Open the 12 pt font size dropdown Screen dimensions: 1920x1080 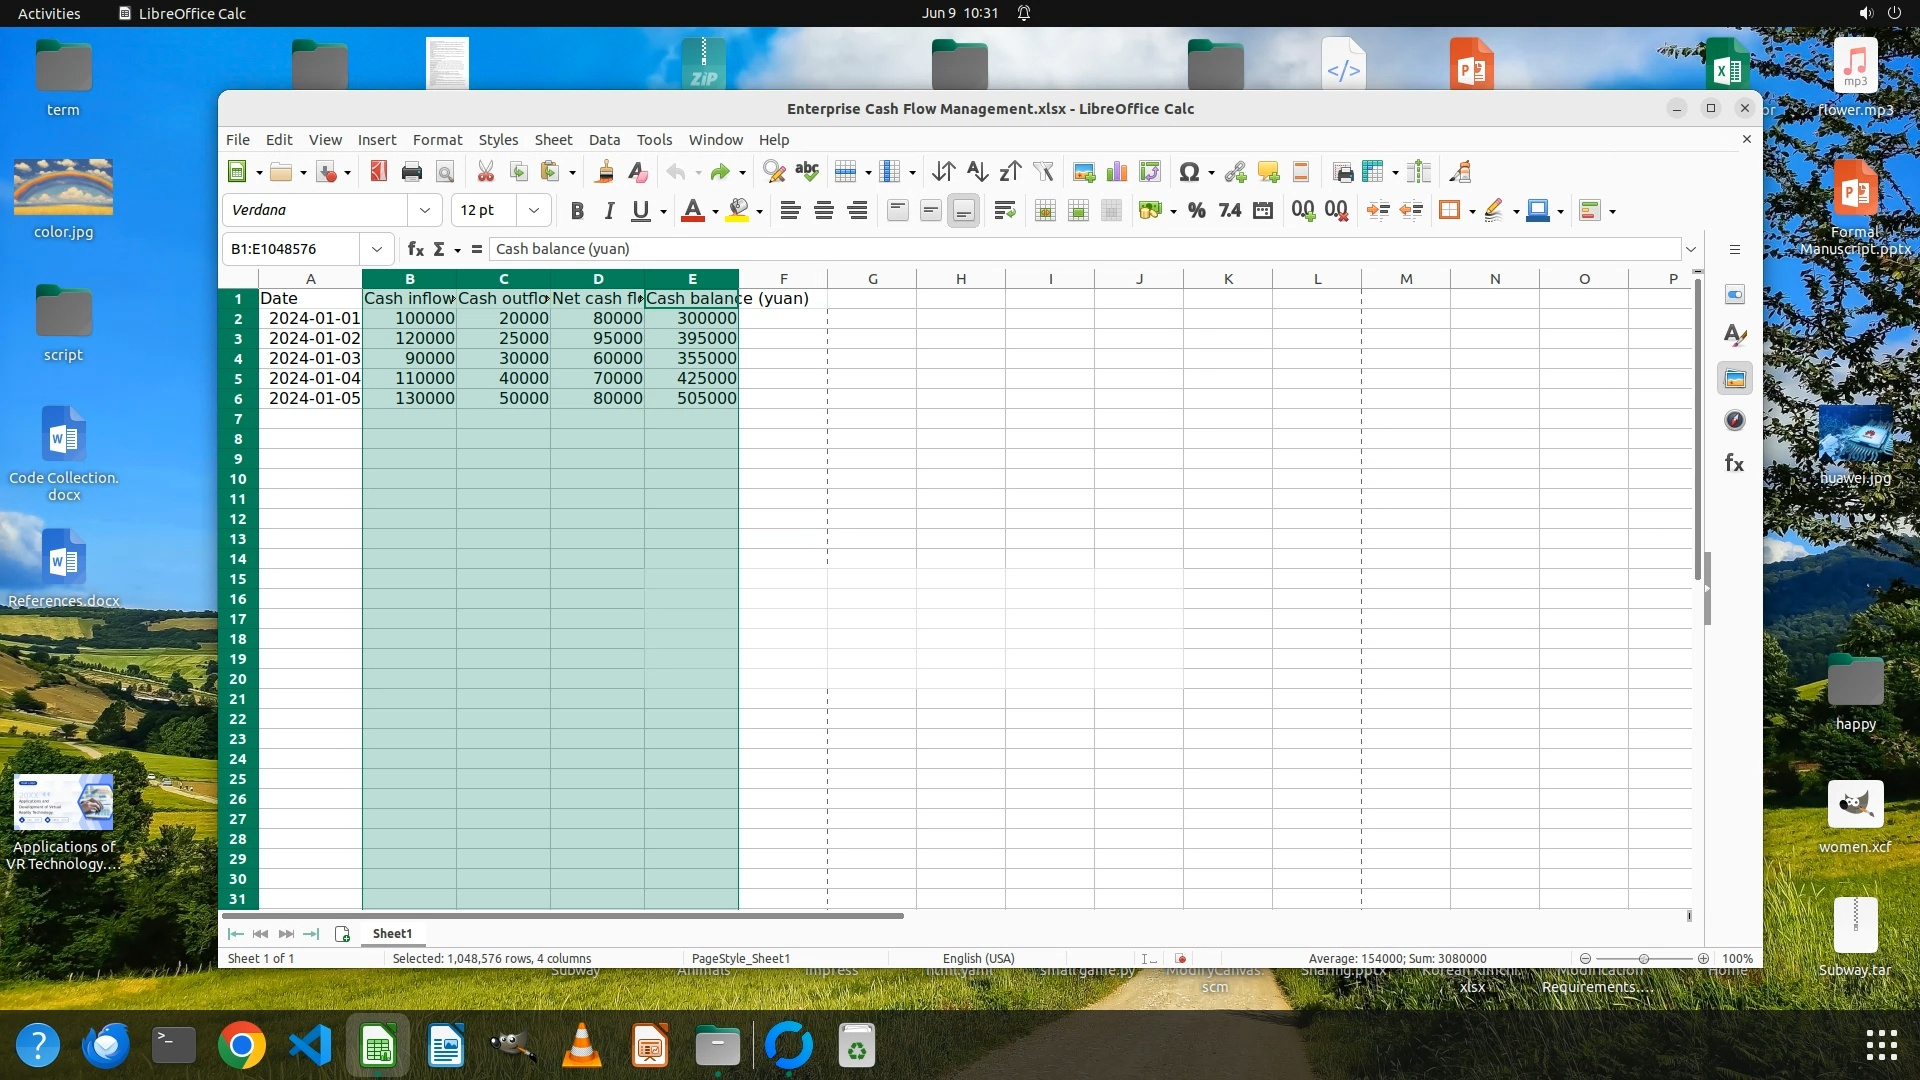click(534, 210)
